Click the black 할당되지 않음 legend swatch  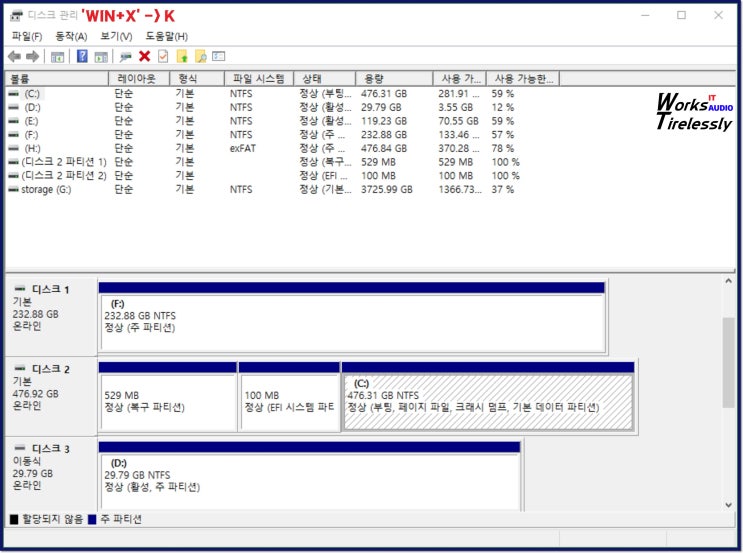[14, 520]
